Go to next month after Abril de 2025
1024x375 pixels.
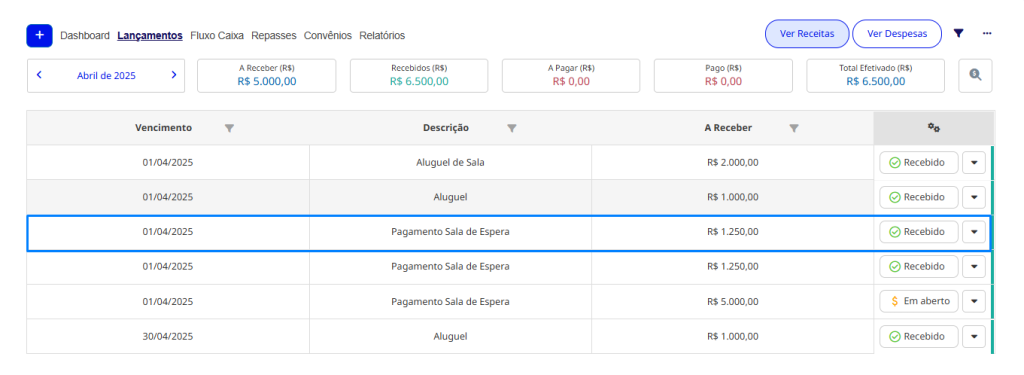(174, 75)
